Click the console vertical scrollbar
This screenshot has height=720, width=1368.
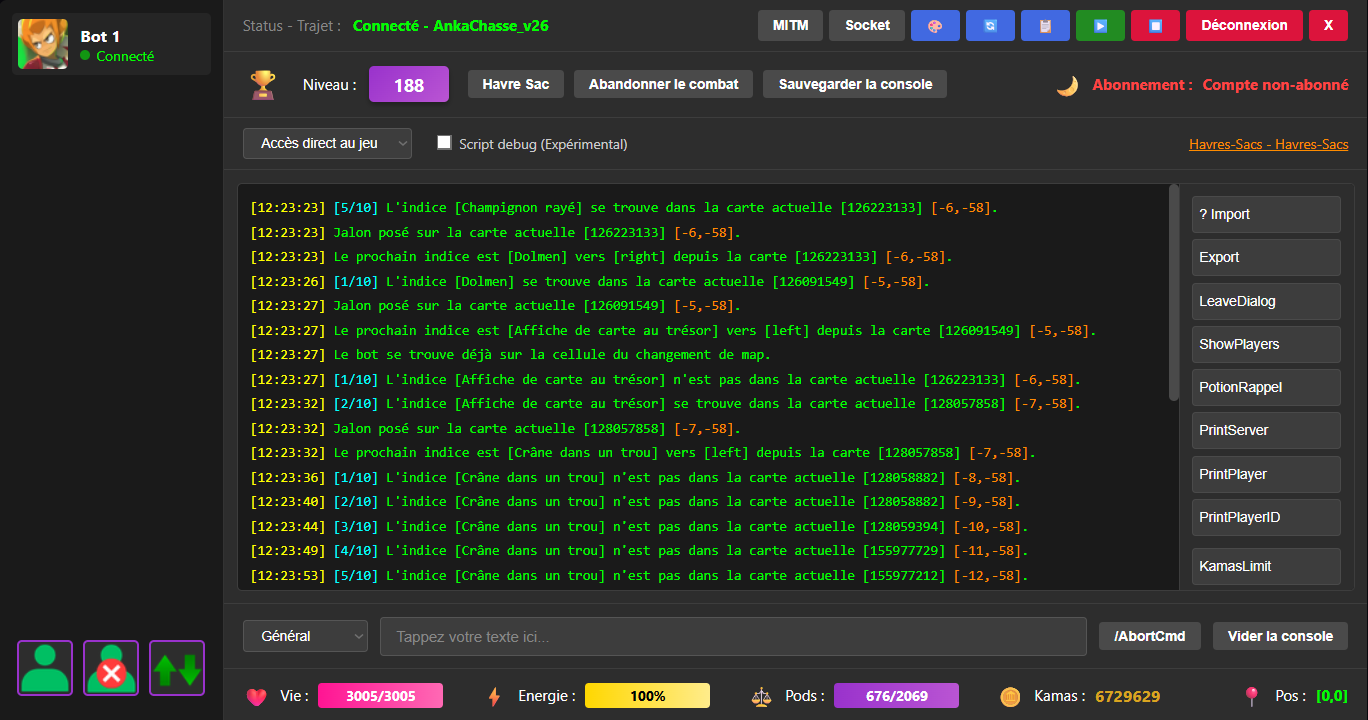[1174, 292]
